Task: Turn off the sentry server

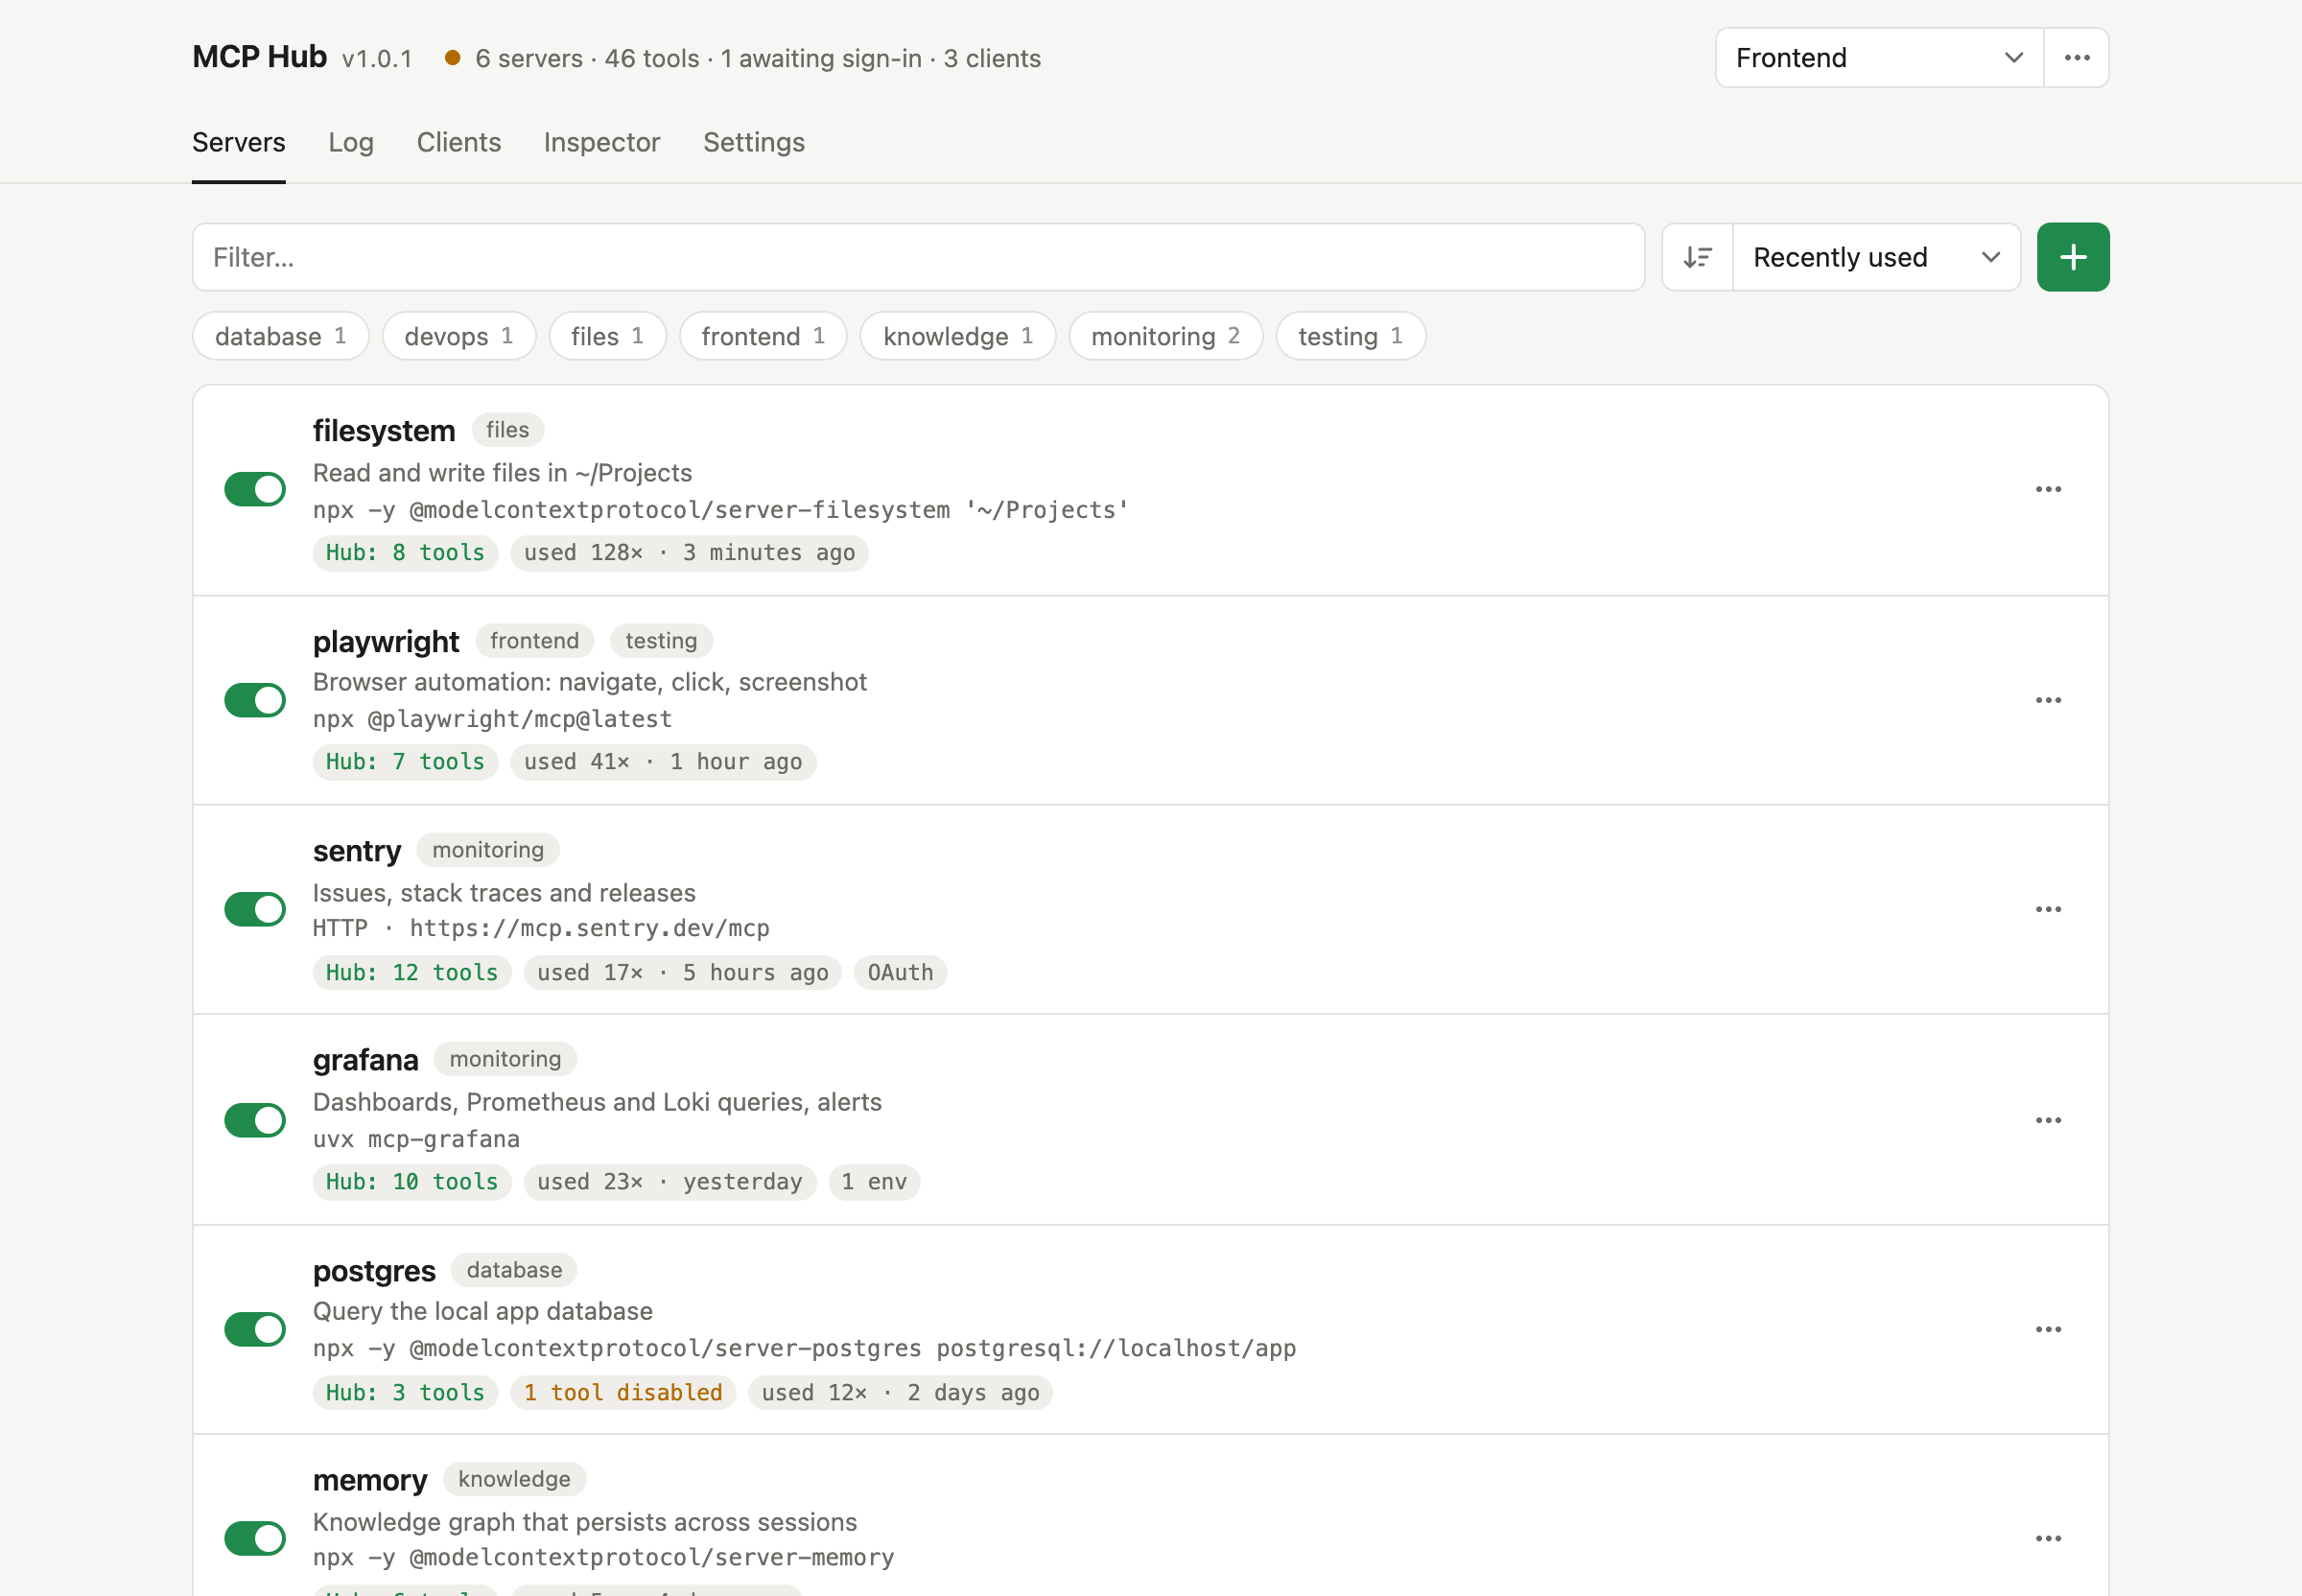Action: point(255,909)
